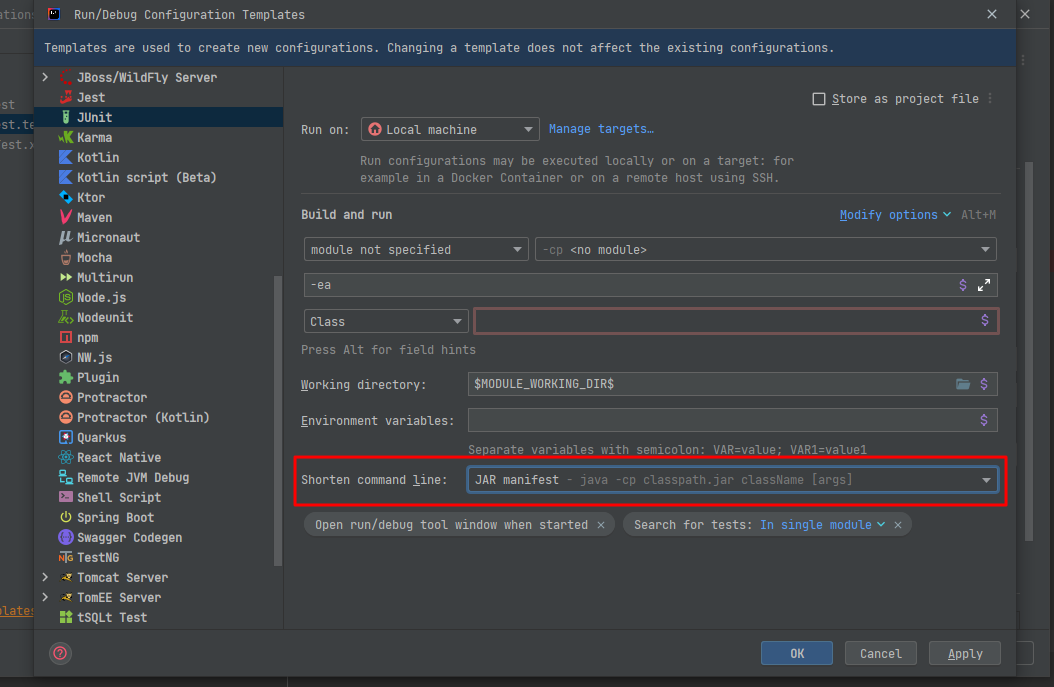
Task: Click the NW.js template icon
Action: [66, 358]
